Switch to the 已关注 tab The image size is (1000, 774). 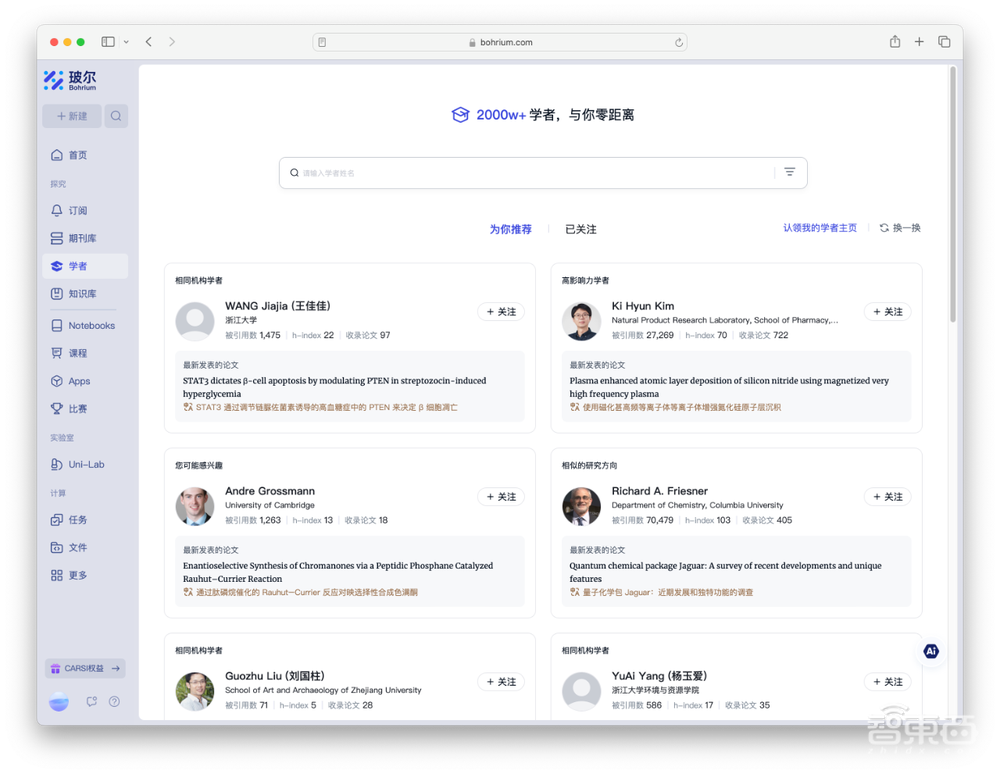(x=580, y=229)
